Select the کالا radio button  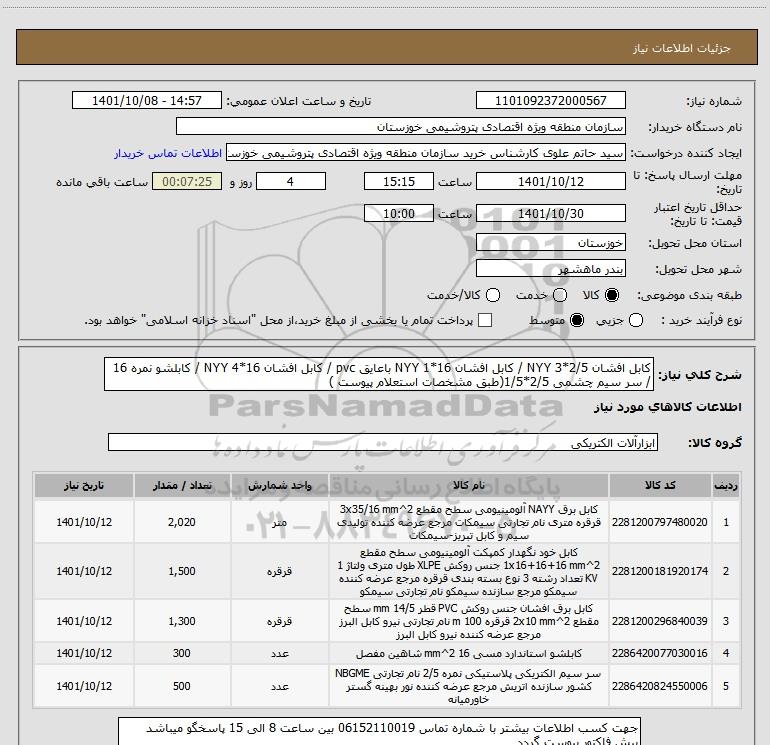click(x=612, y=295)
